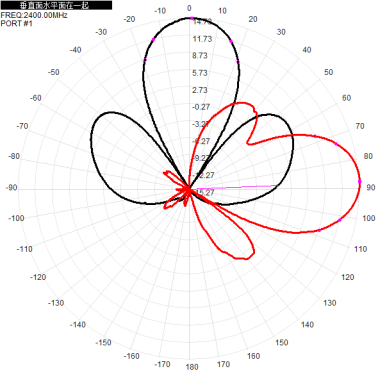The width and height of the screenshot is (378, 378).
Task: Select the 8.73 radial gain label
Action: click(200, 56)
